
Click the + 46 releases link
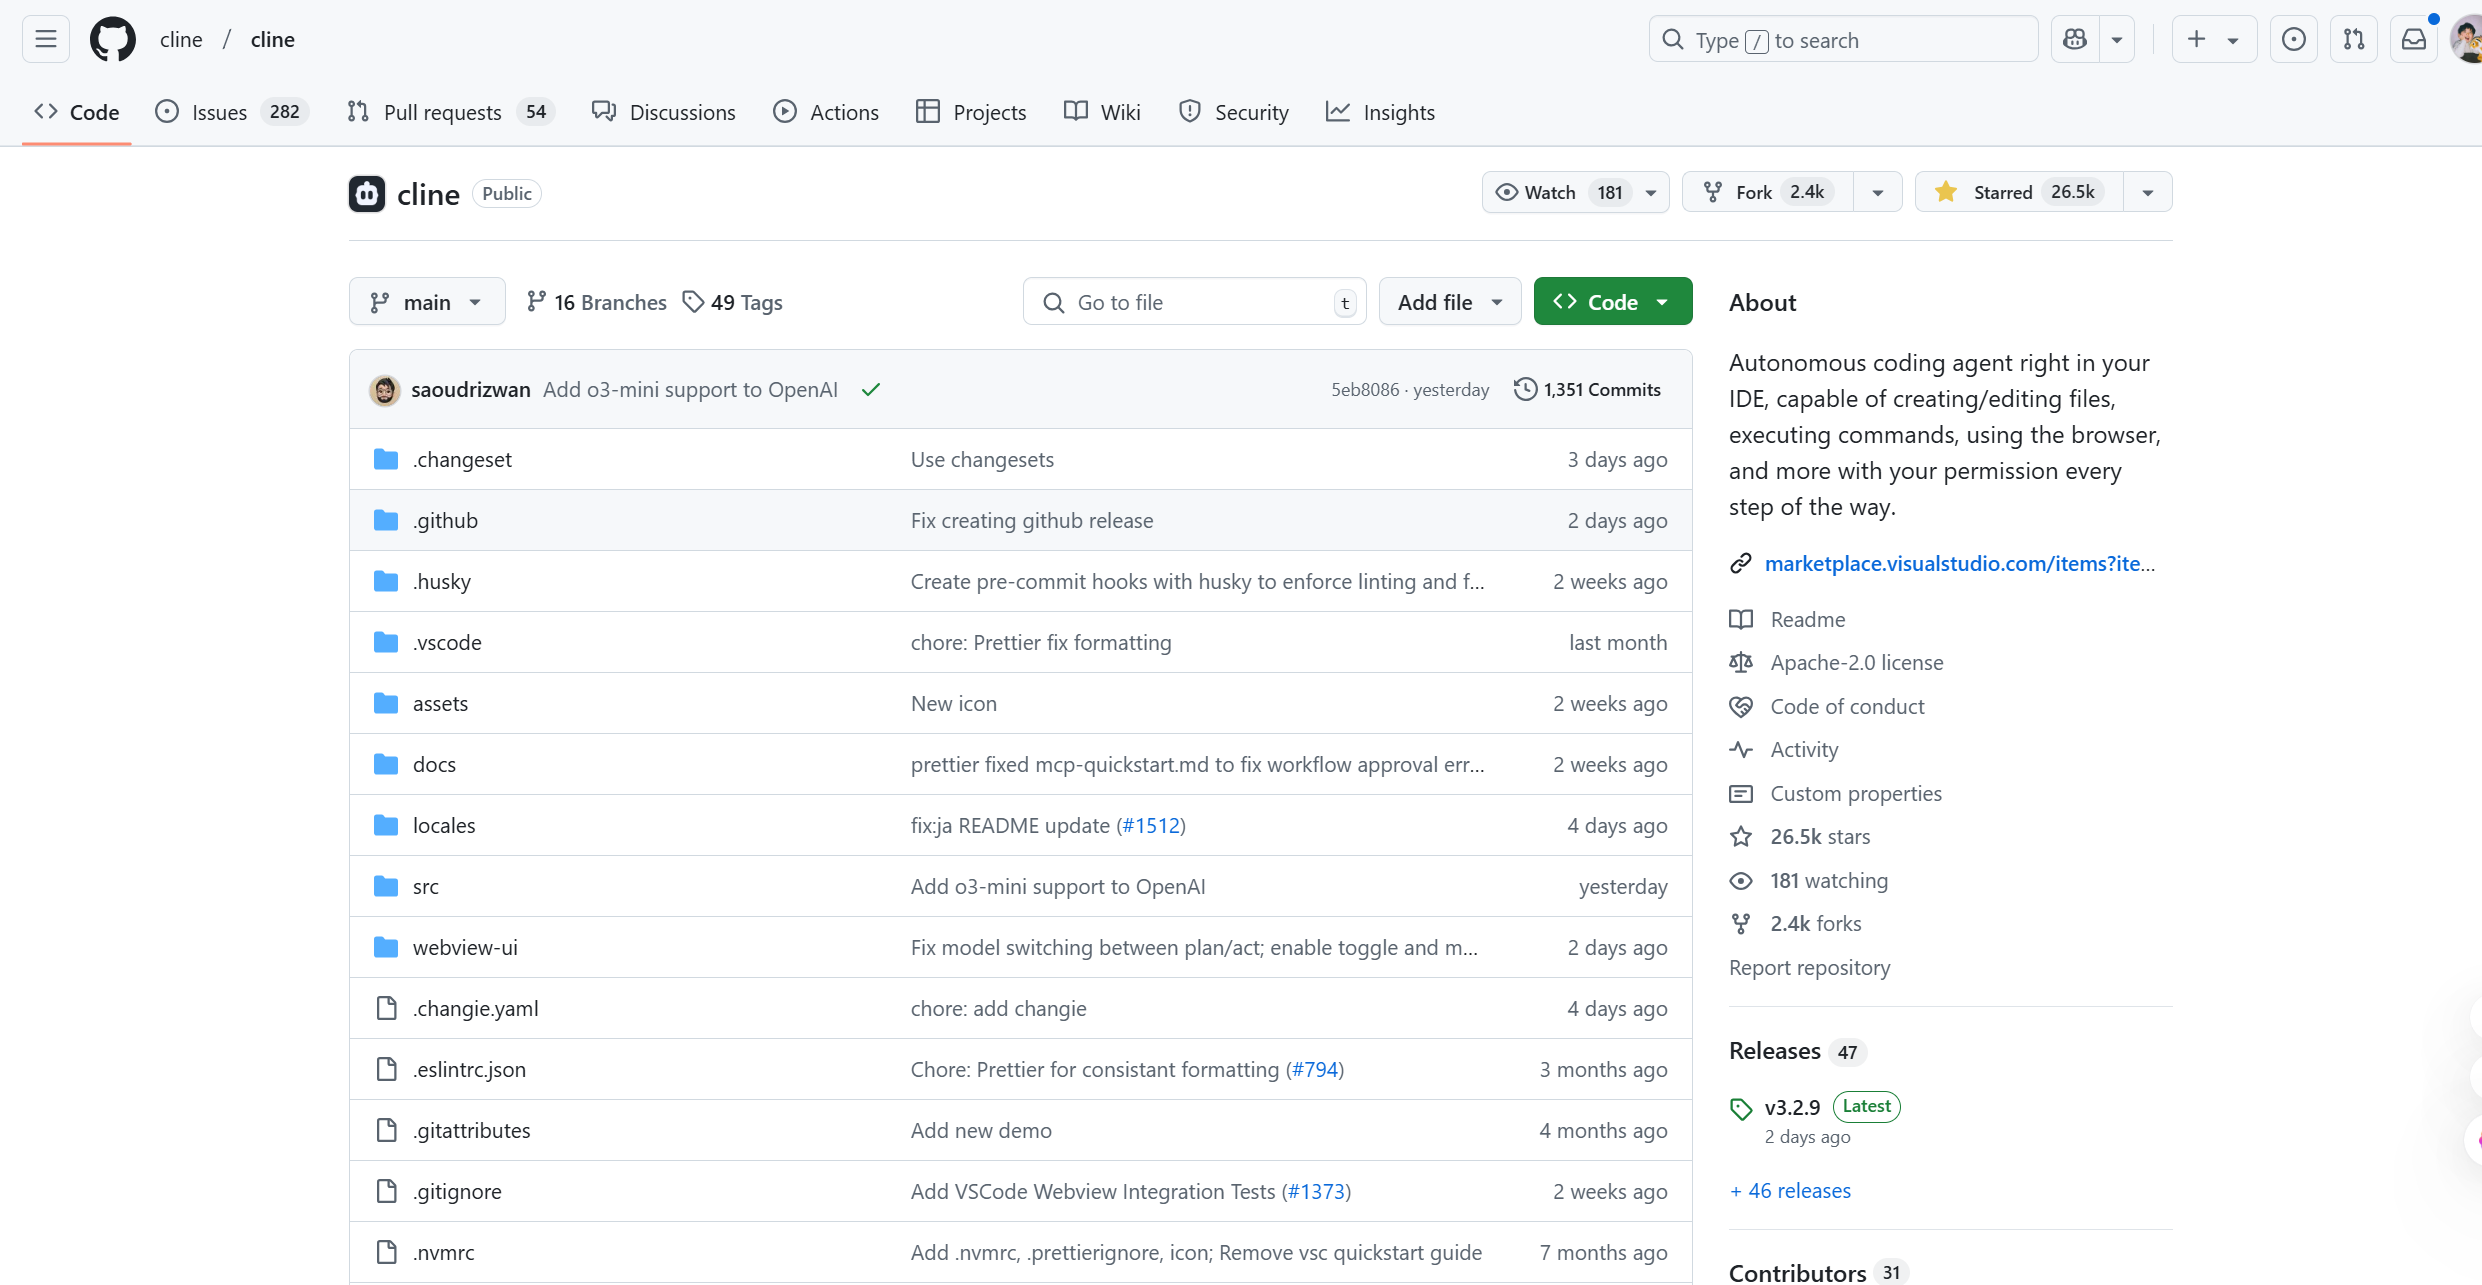[1790, 1190]
